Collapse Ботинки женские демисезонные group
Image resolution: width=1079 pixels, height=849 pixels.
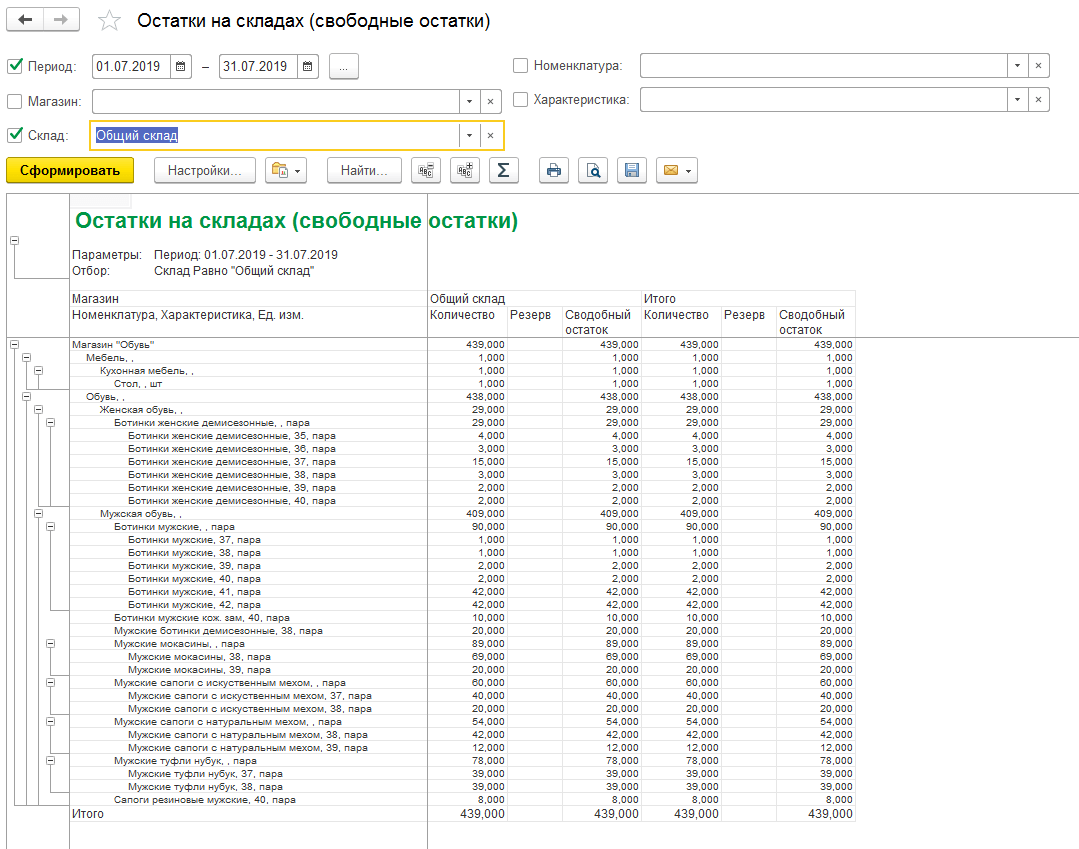(x=50, y=423)
